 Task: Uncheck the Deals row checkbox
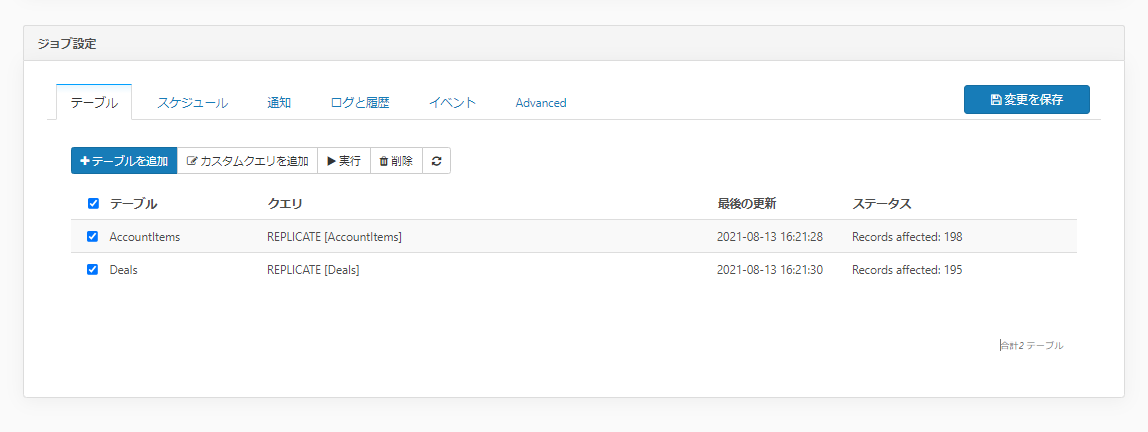pyautogui.click(x=92, y=269)
